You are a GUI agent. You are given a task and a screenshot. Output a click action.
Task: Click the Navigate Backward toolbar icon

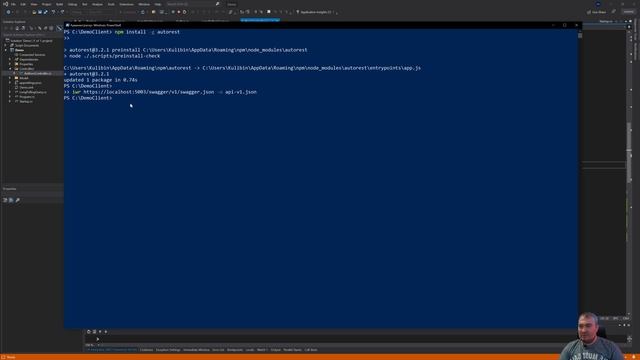(x=9, y=12)
